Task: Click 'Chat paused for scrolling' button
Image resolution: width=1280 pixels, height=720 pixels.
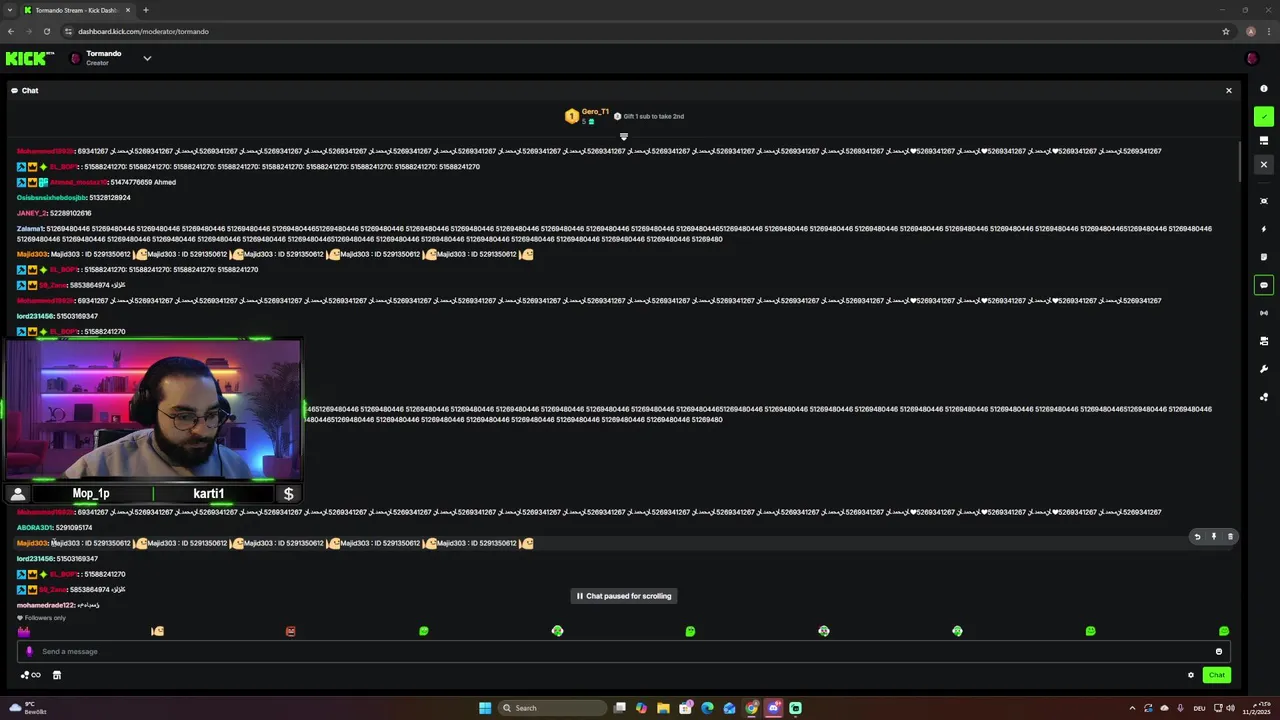Action: click(624, 596)
